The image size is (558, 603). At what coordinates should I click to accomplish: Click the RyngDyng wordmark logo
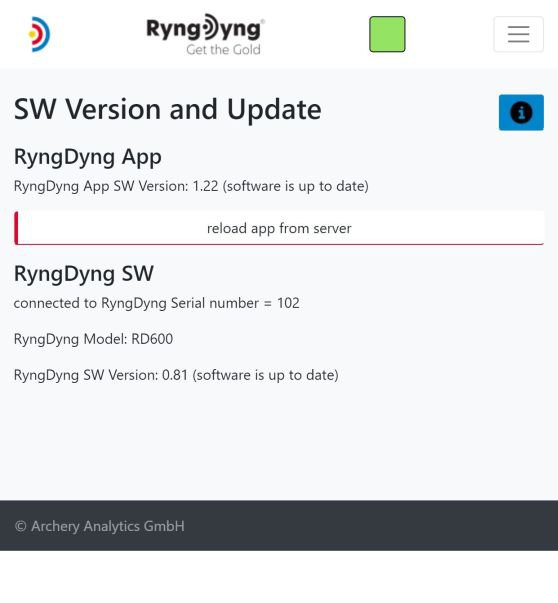[x=205, y=28]
